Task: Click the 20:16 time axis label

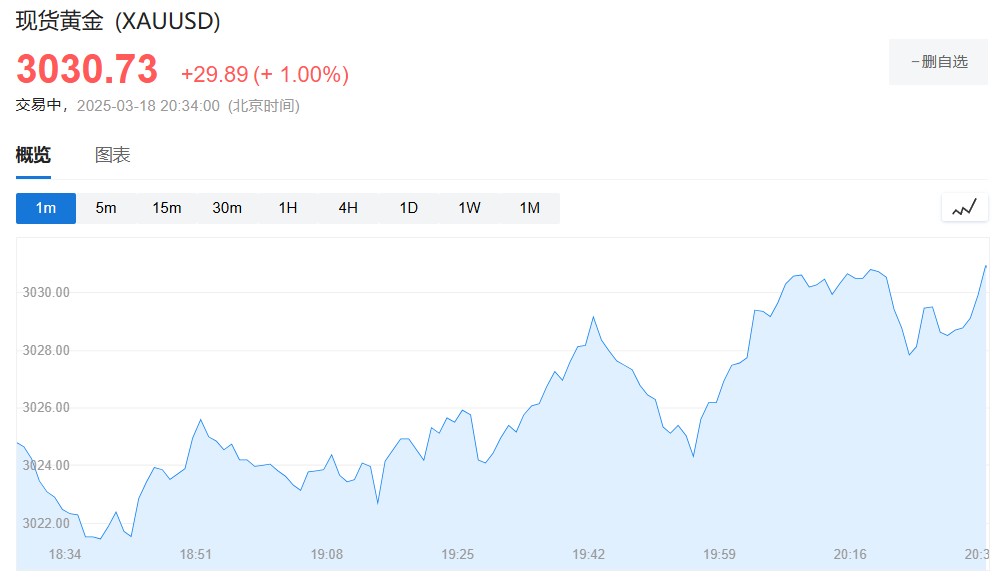Action: pos(850,554)
